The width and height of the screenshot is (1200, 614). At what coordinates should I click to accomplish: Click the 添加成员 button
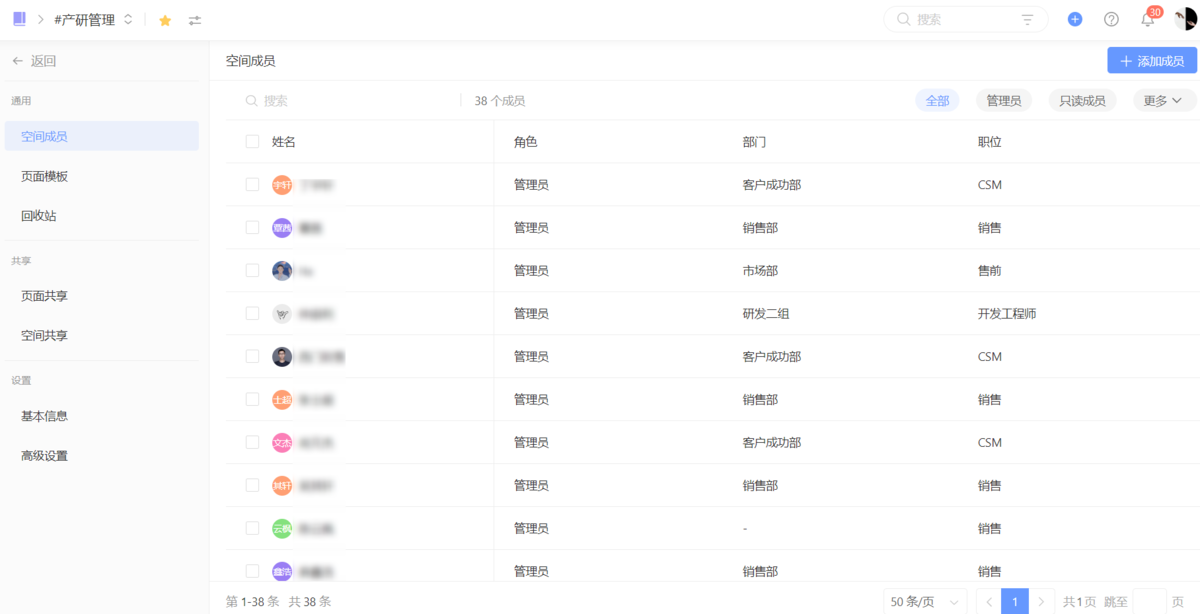click(x=1150, y=60)
